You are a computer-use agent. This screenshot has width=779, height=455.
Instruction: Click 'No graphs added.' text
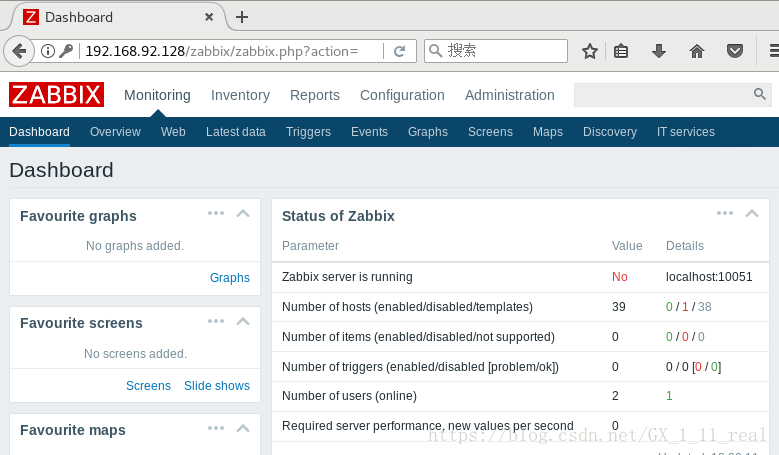pyautogui.click(x=135, y=246)
